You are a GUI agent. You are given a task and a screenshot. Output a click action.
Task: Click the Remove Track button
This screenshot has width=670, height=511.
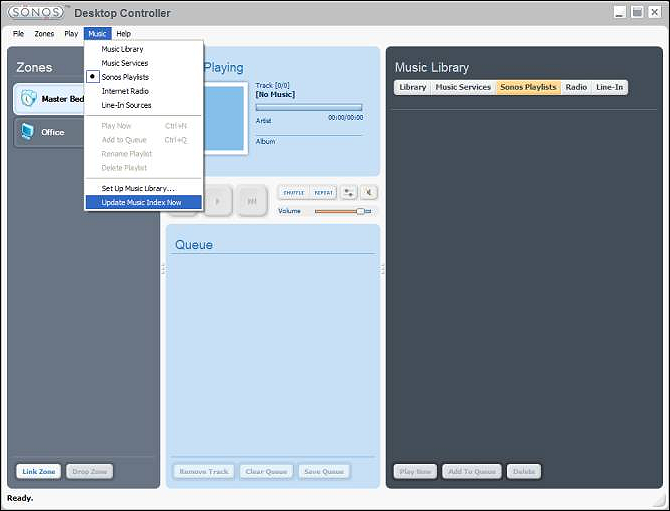pyautogui.click(x=204, y=472)
